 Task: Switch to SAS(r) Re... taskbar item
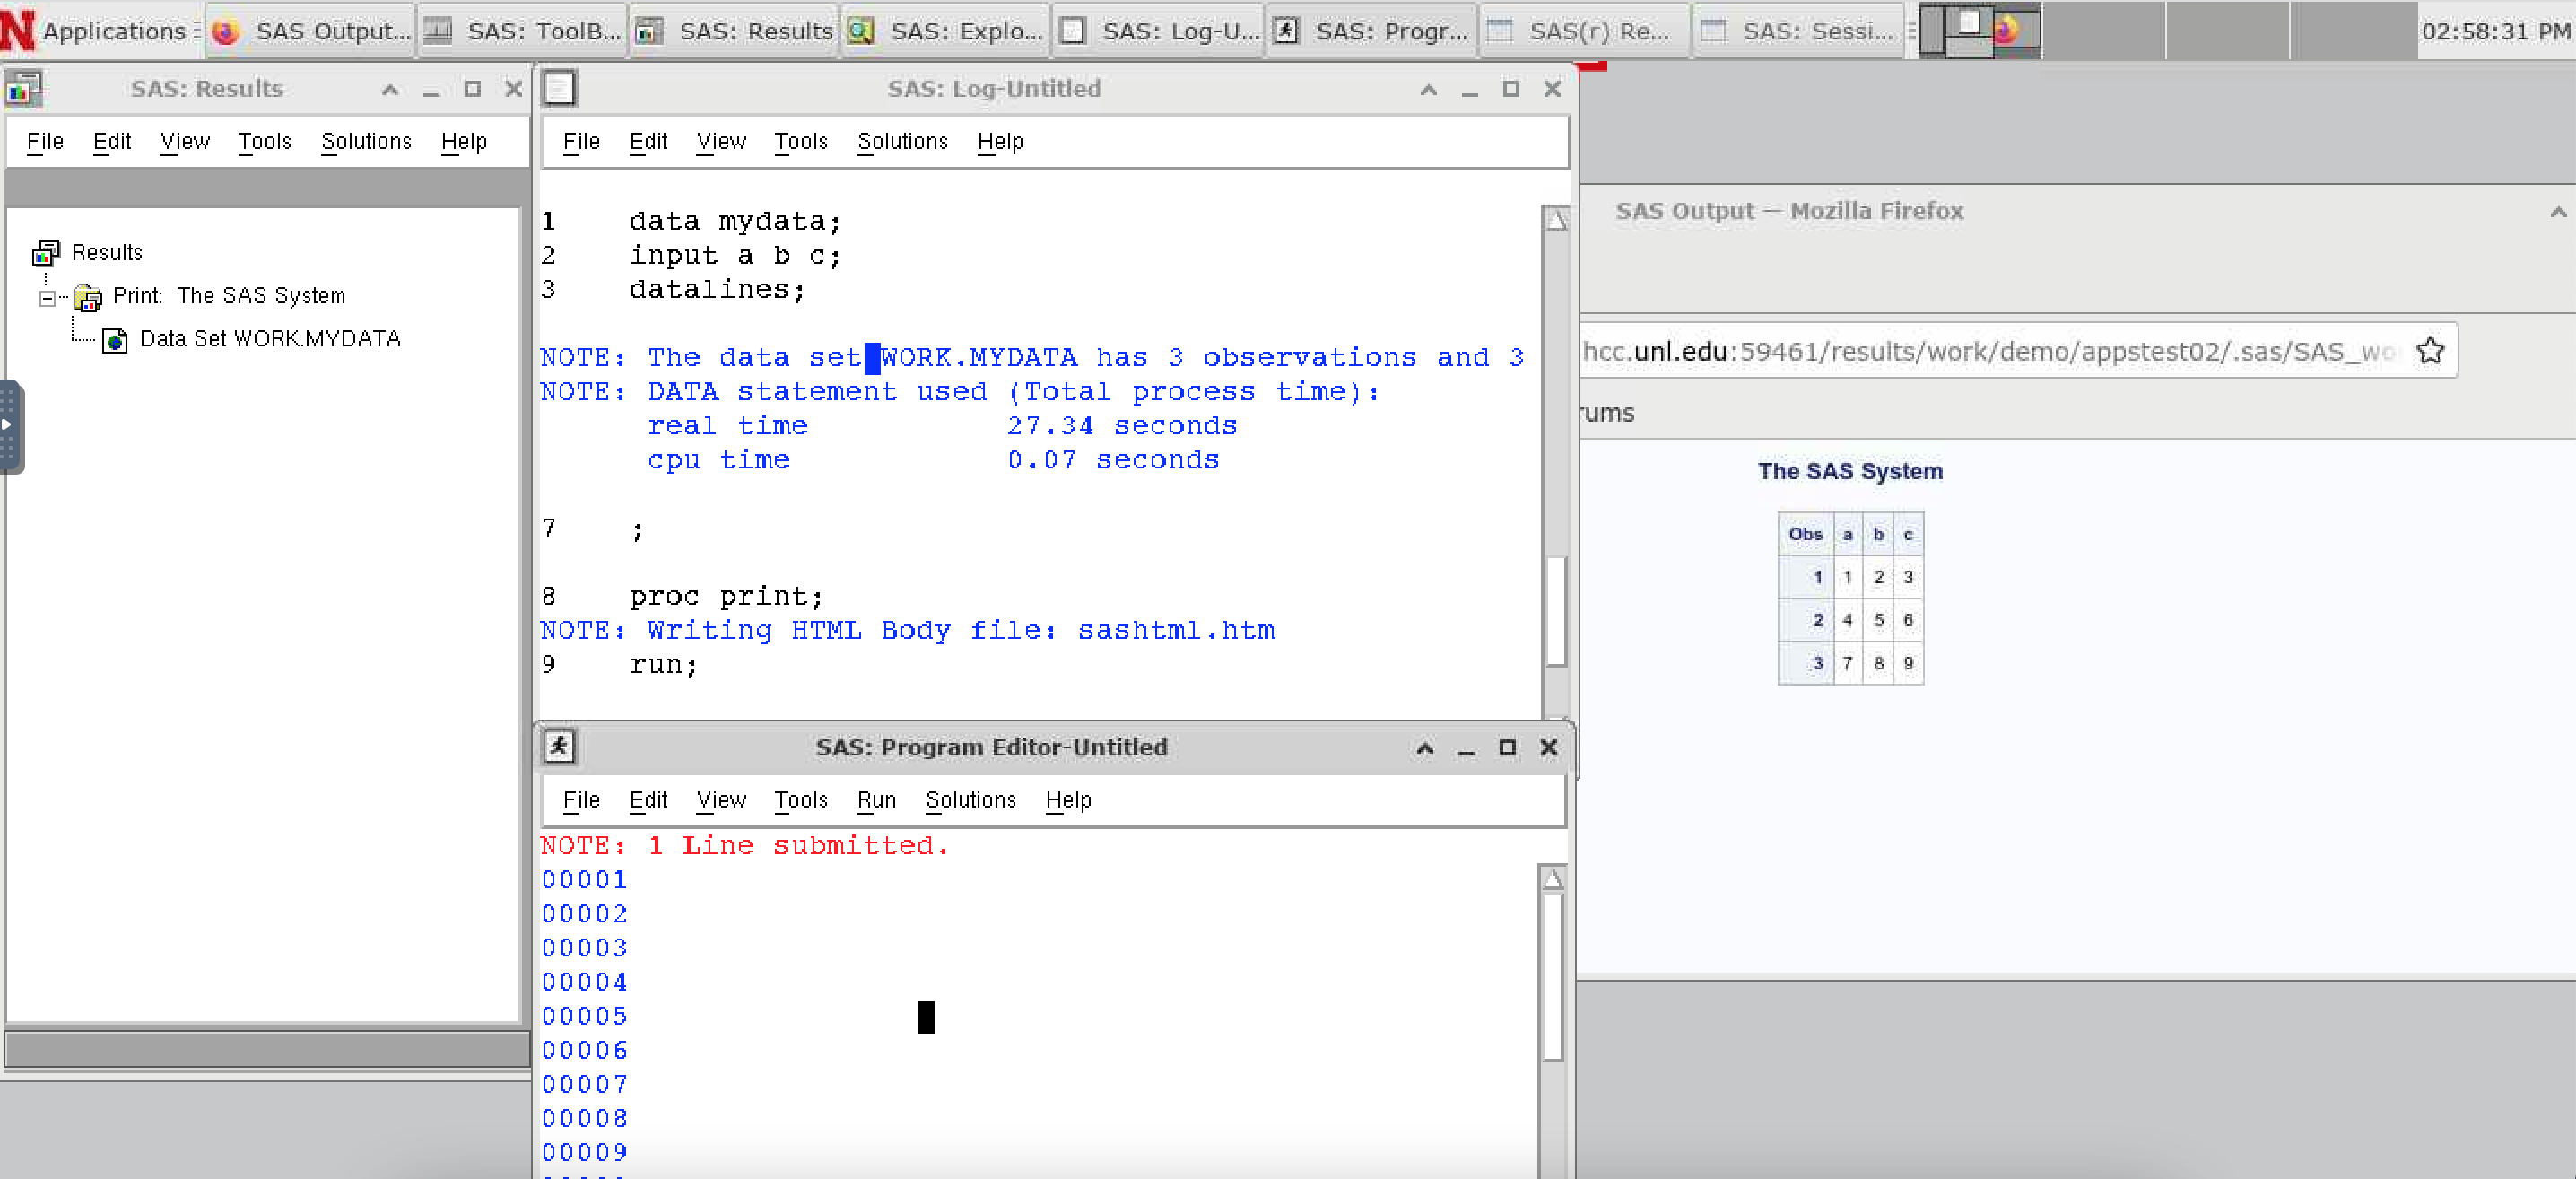[1585, 31]
